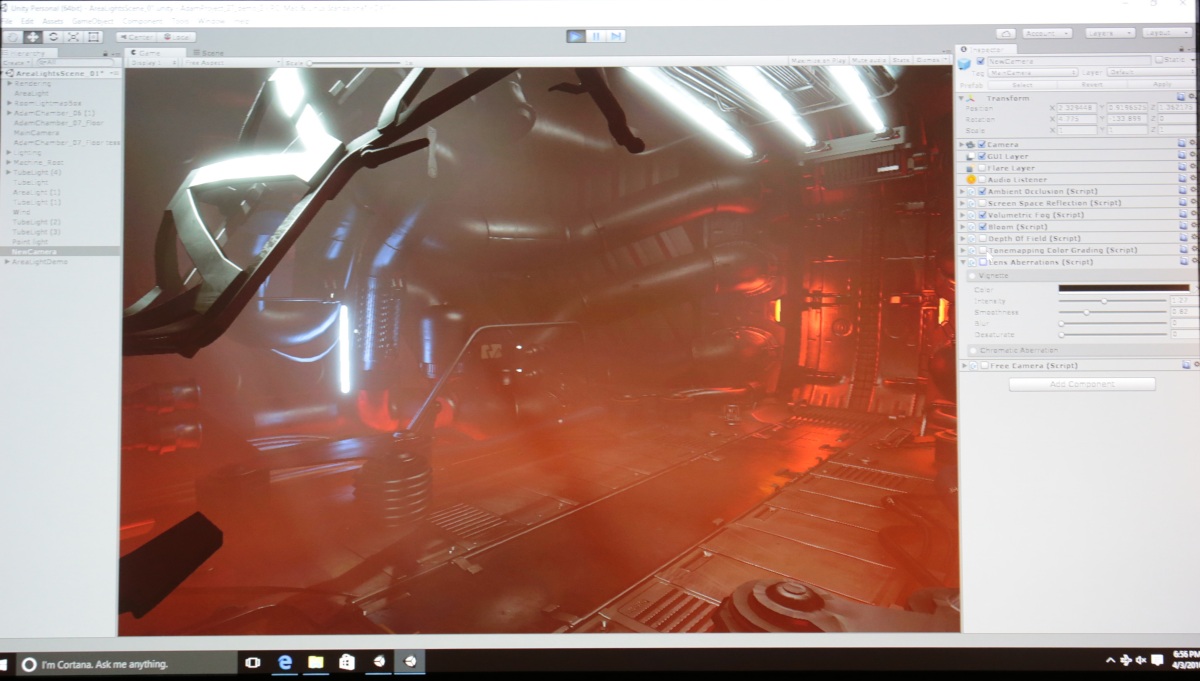Select the Rotate tool in toolbar

[53, 37]
